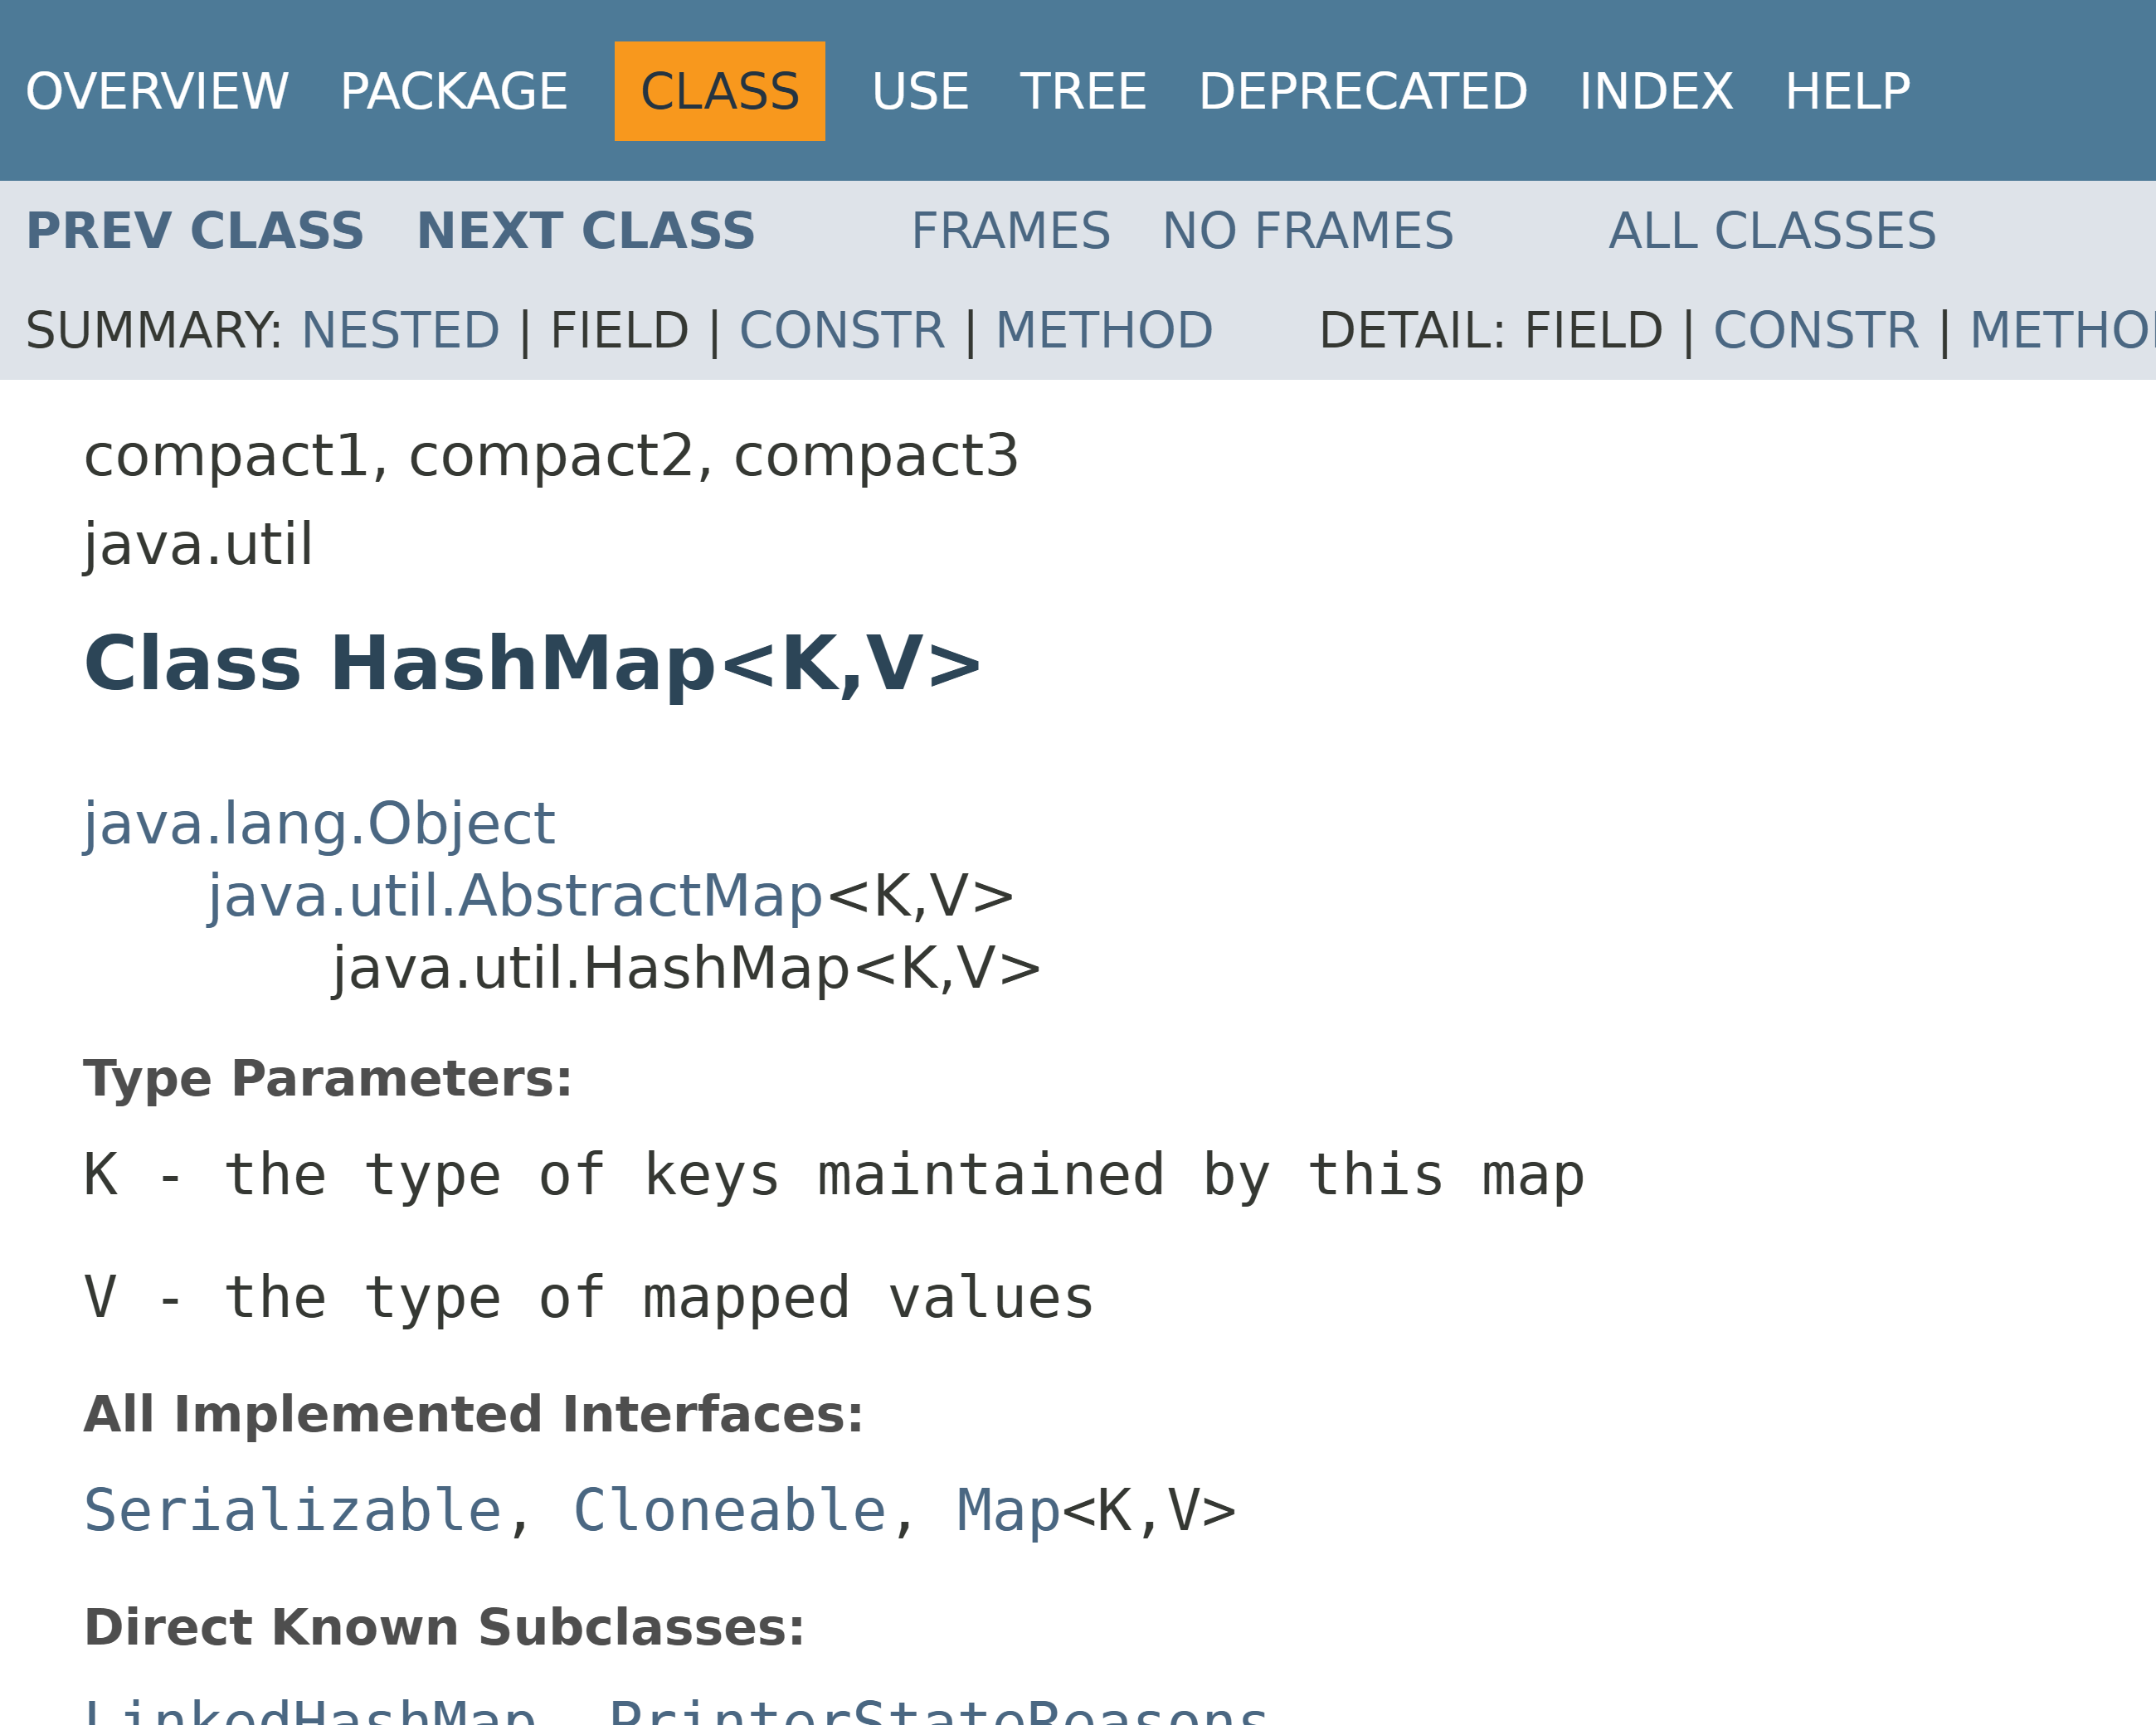Jump to Constr summary section
Screen dimensions: 2156x1725
pos(841,330)
